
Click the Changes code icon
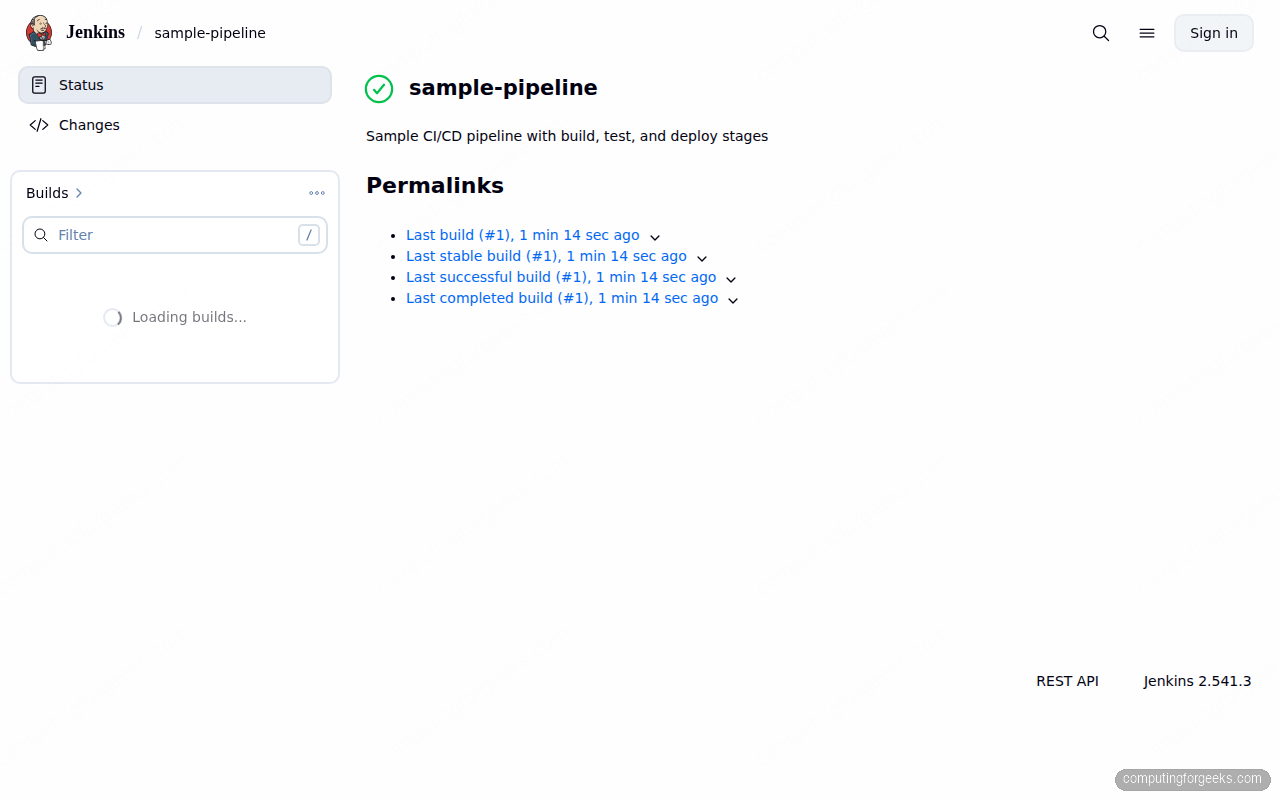[x=39, y=124]
